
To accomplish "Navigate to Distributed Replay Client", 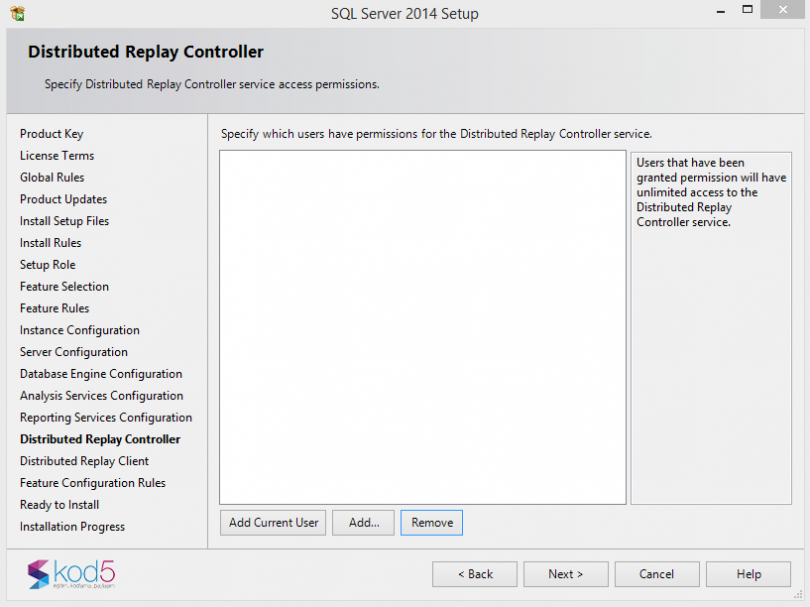I will pos(84,461).
